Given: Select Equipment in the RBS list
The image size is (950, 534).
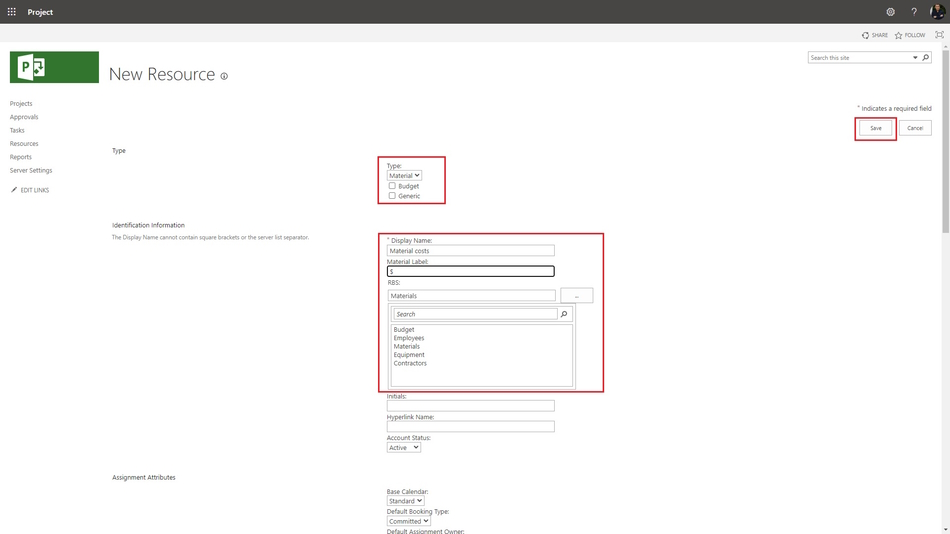Looking at the screenshot, I should point(409,355).
